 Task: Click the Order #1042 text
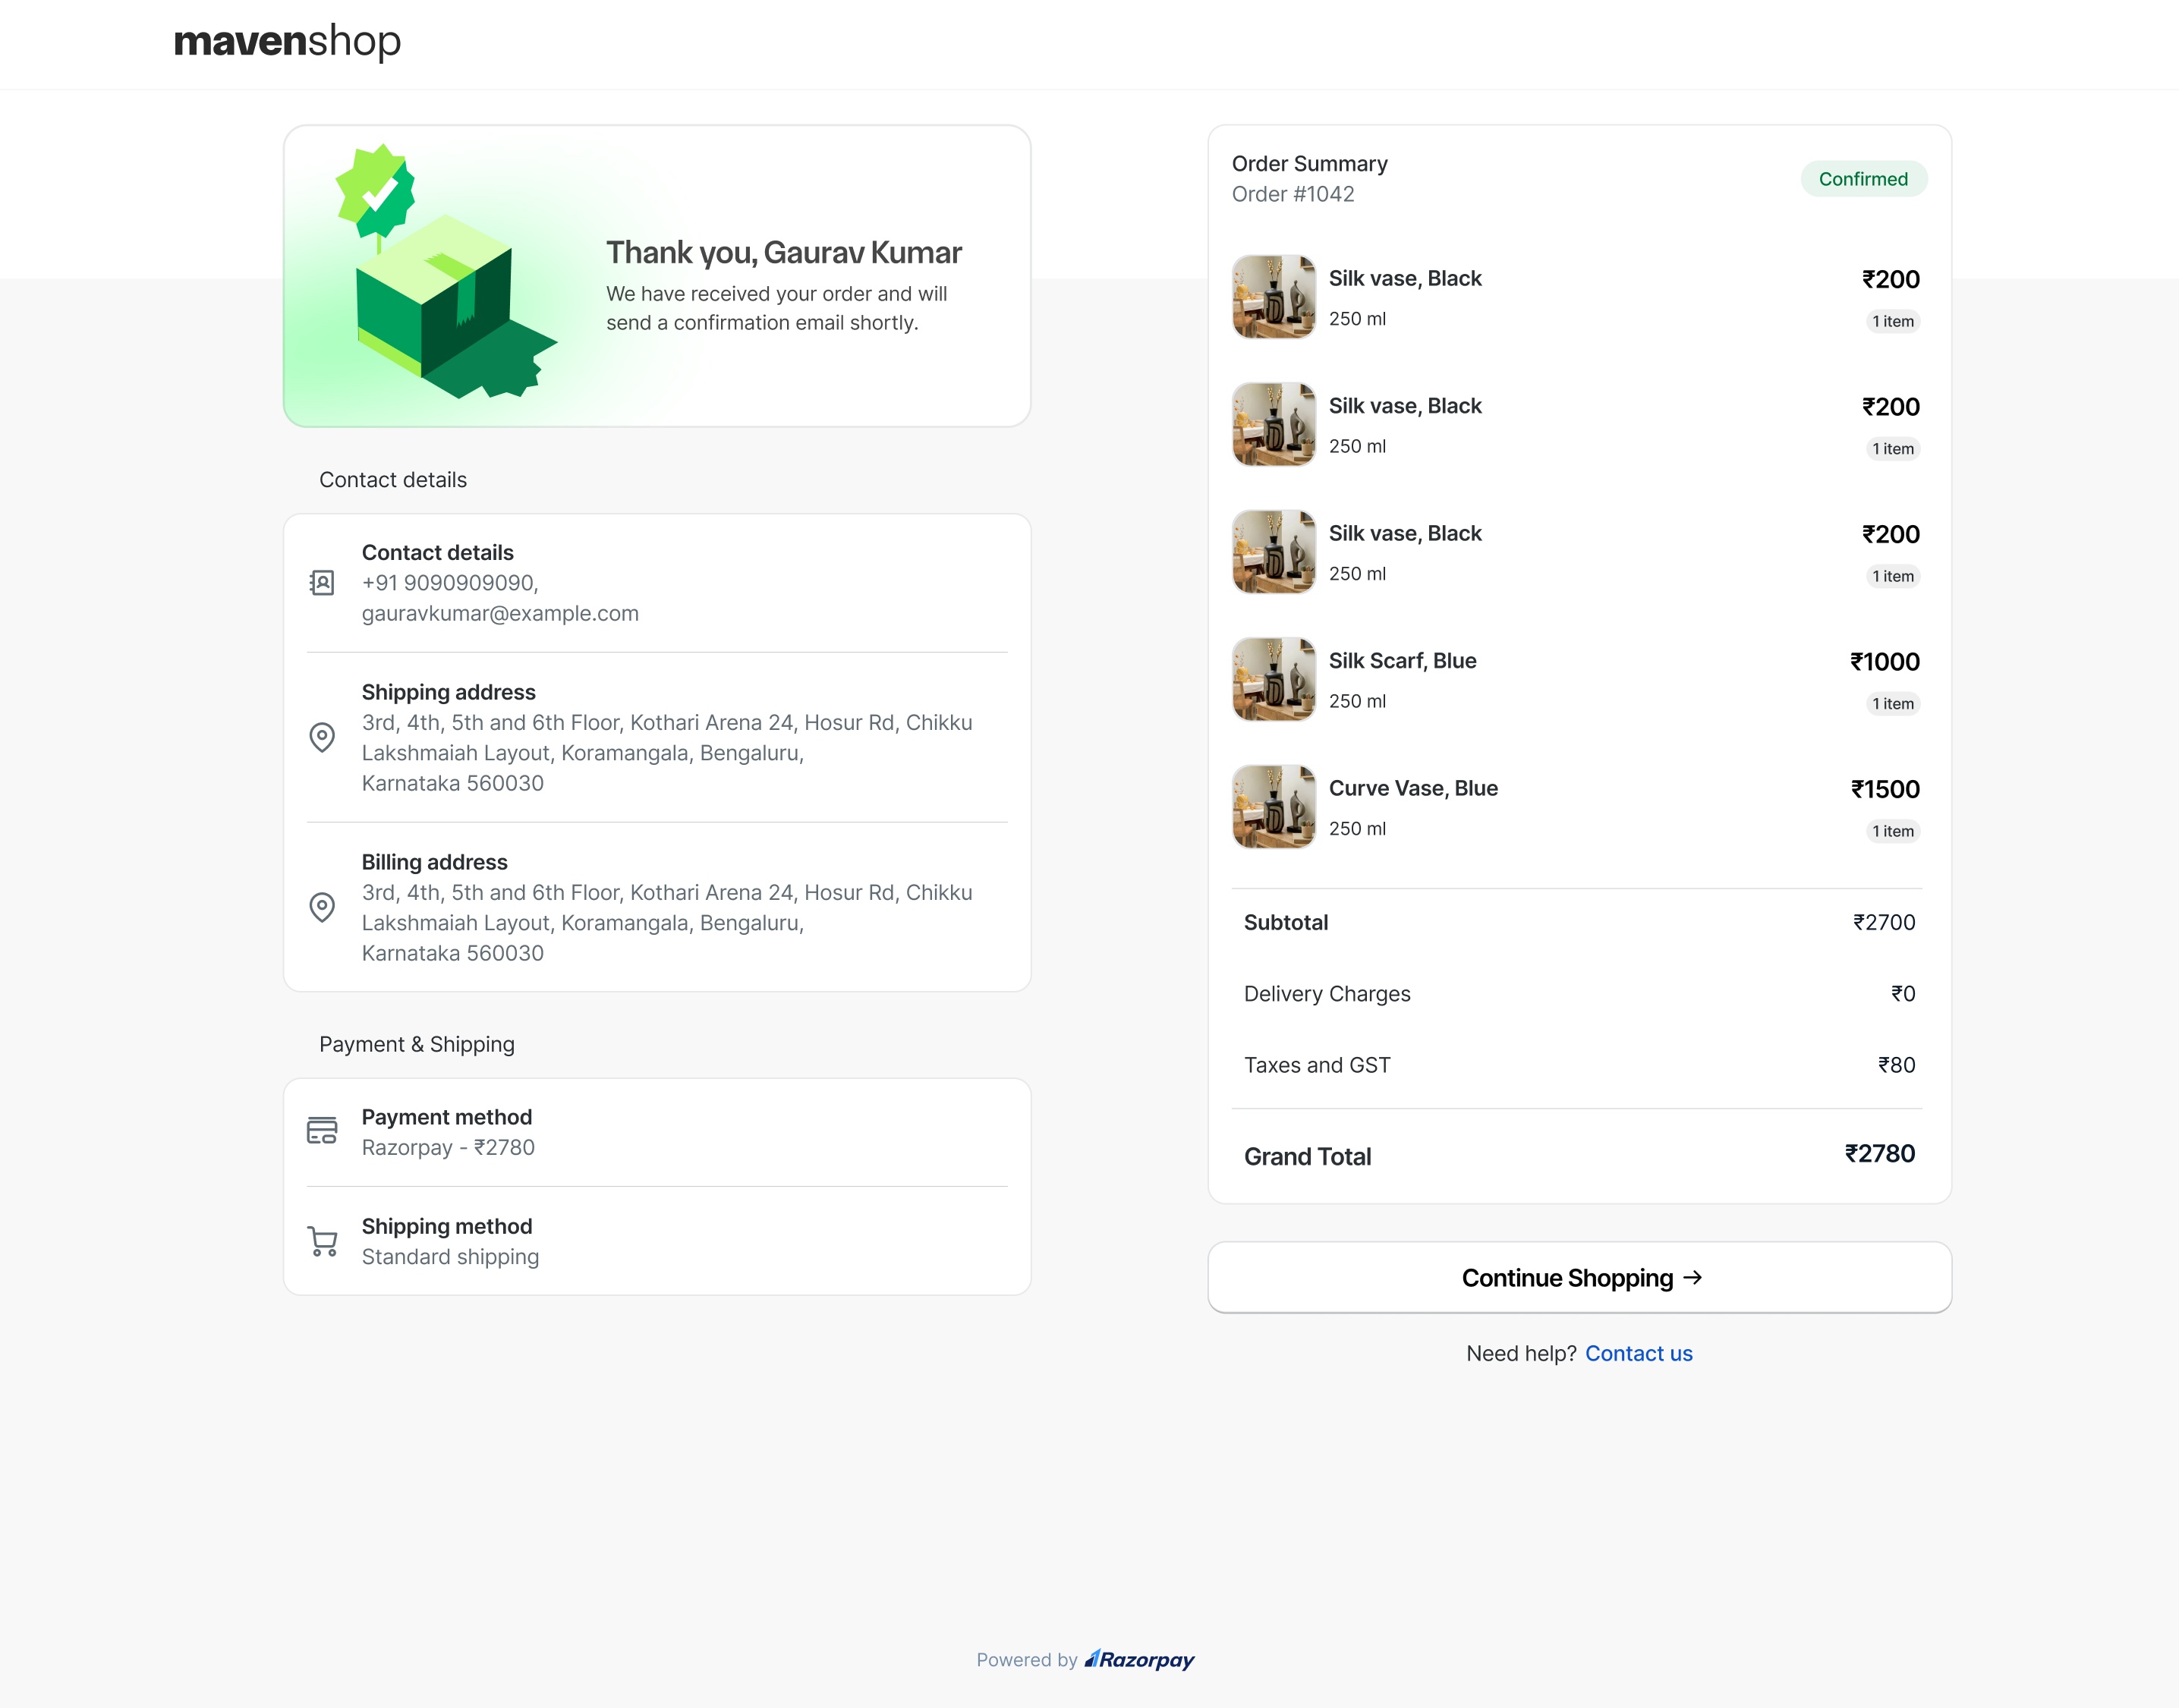click(1293, 194)
